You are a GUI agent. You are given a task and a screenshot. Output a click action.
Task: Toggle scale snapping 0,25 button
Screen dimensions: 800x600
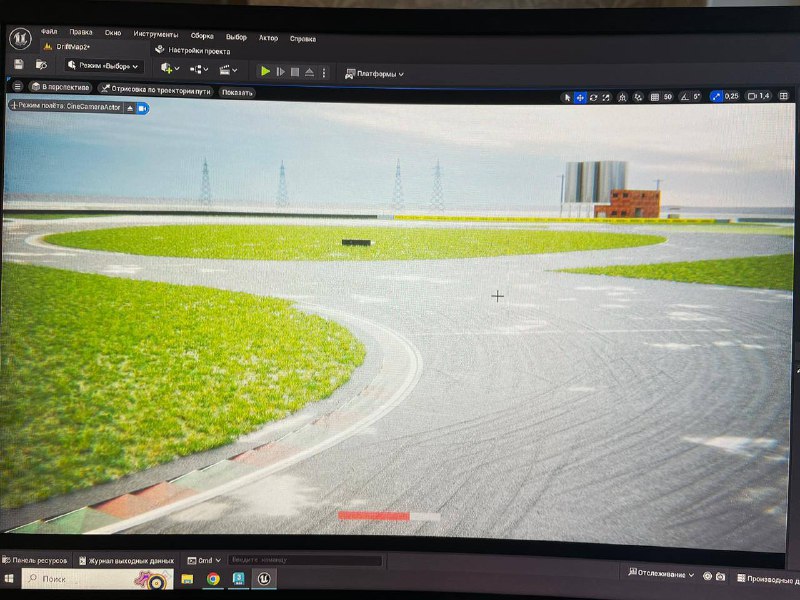(716, 97)
